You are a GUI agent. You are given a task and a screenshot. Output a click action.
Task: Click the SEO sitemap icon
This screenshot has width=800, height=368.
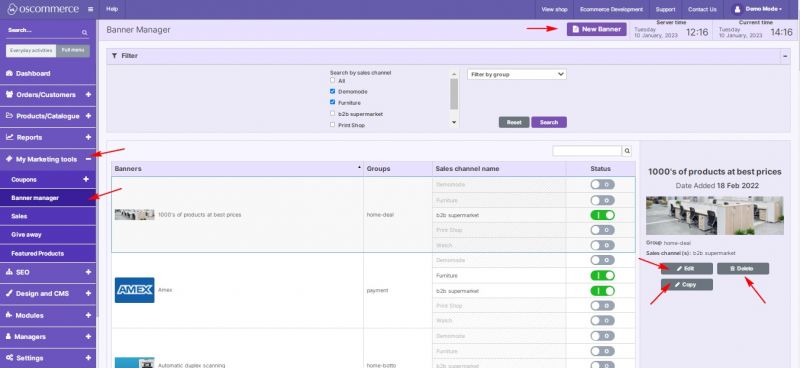point(9,272)
